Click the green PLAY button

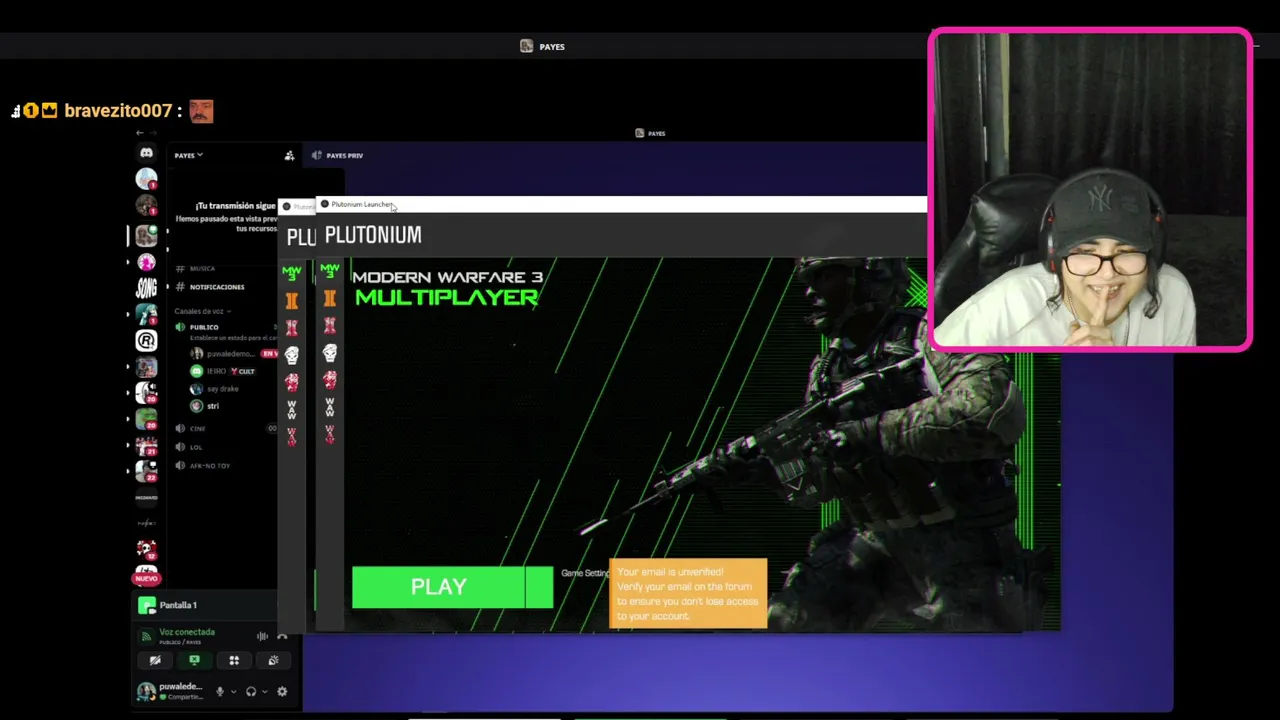pyautogui.click(x=439, y=587)
